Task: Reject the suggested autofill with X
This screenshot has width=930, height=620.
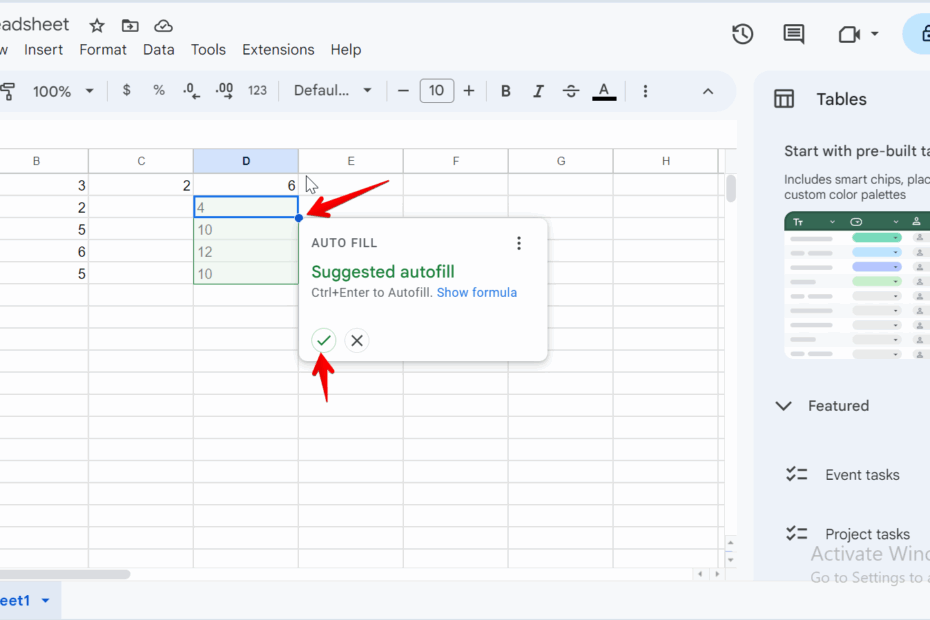Action: (x=356, y=341)
